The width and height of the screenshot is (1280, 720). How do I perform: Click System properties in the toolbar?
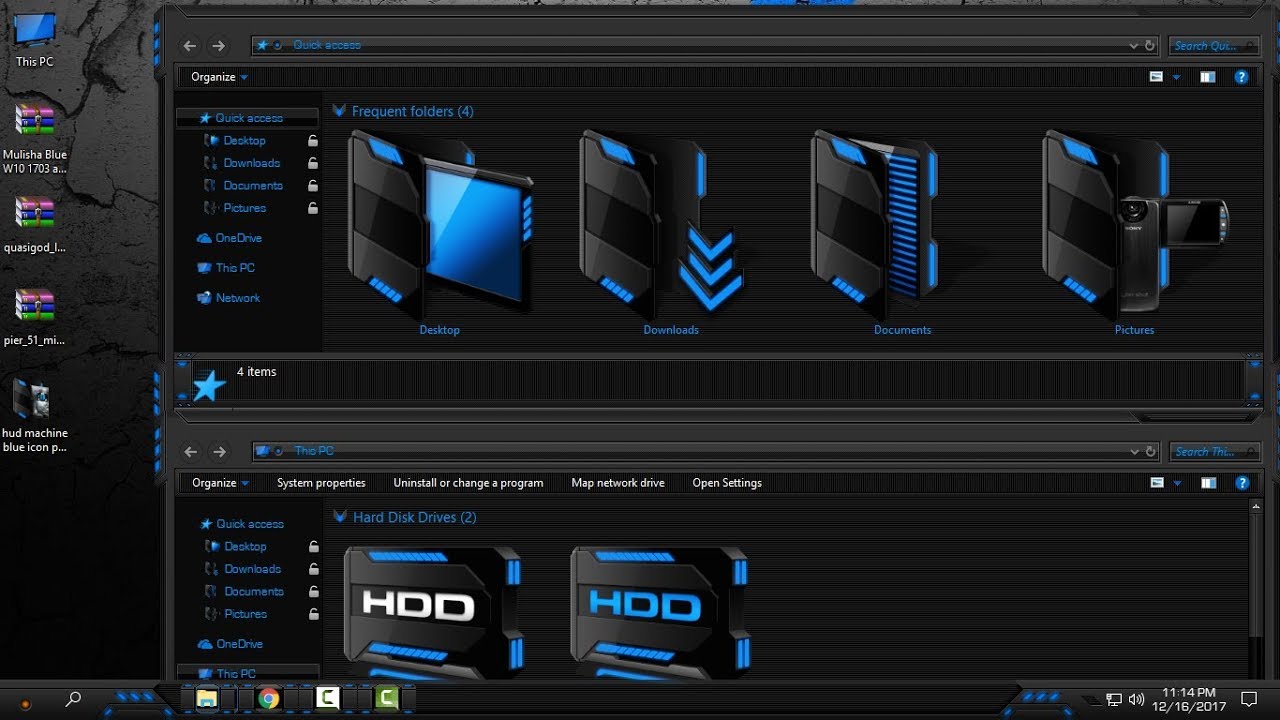[320, 483]
